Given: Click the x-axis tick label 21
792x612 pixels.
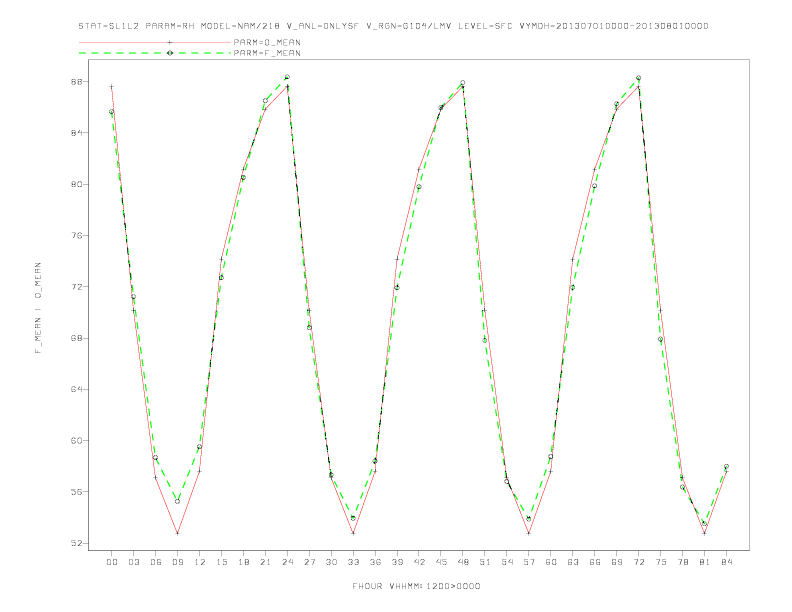Looking at the screenshot, I should pyautogui.click(x=265, y=562).
